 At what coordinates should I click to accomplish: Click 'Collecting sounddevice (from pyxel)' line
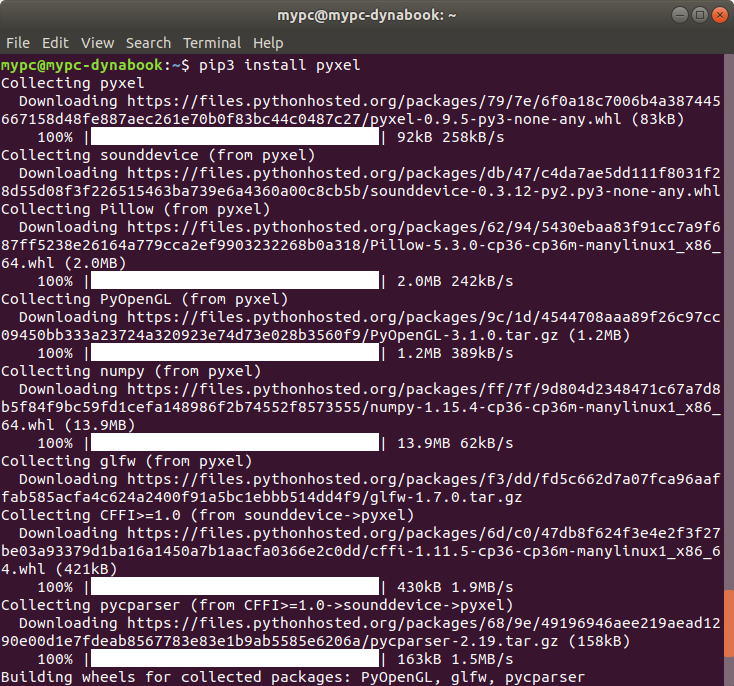pos(158,155)
